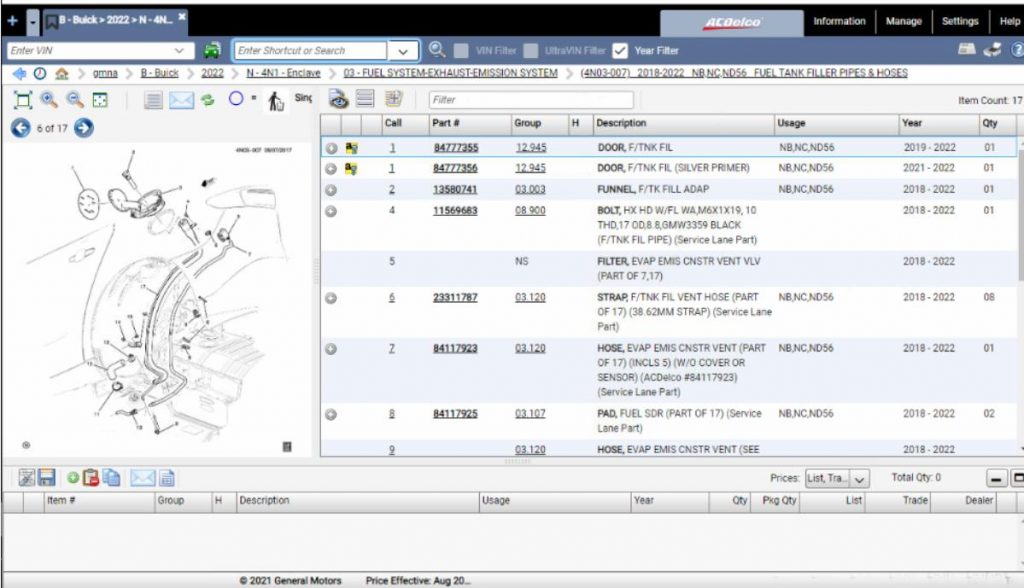Open the Settings menu
The width and height of the screenshot is (1024, 588).
tap(960, 21)
